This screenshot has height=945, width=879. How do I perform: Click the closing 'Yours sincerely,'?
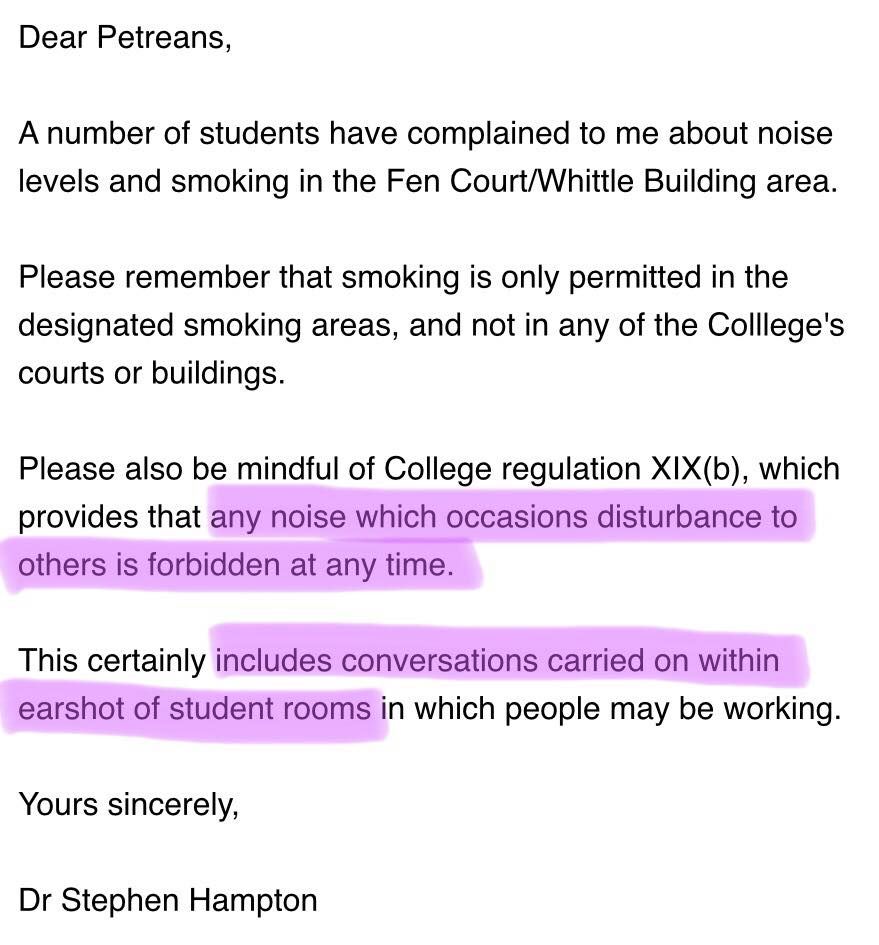pos(128,804)
